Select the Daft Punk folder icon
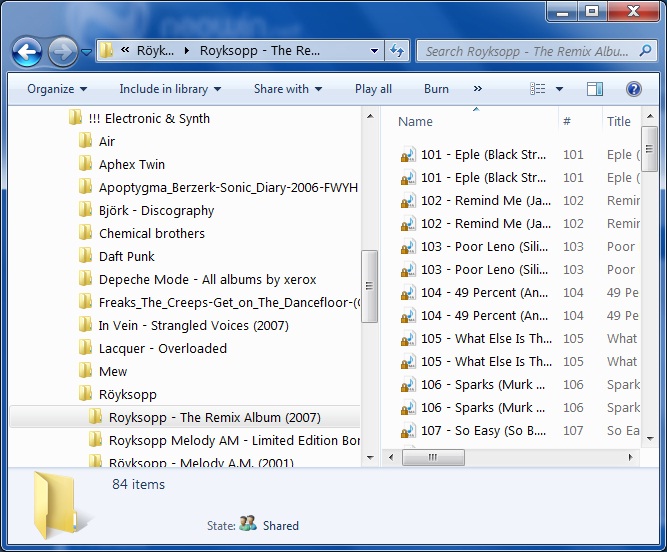Image resolution: width=667 pixels, height=552 pixels. point(86,257)
